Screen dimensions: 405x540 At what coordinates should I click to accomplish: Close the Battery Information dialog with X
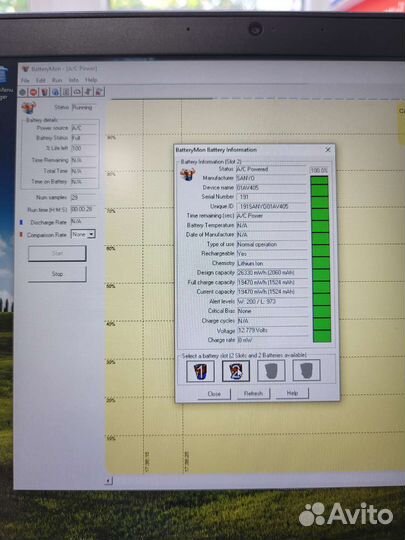click(328, 149)
